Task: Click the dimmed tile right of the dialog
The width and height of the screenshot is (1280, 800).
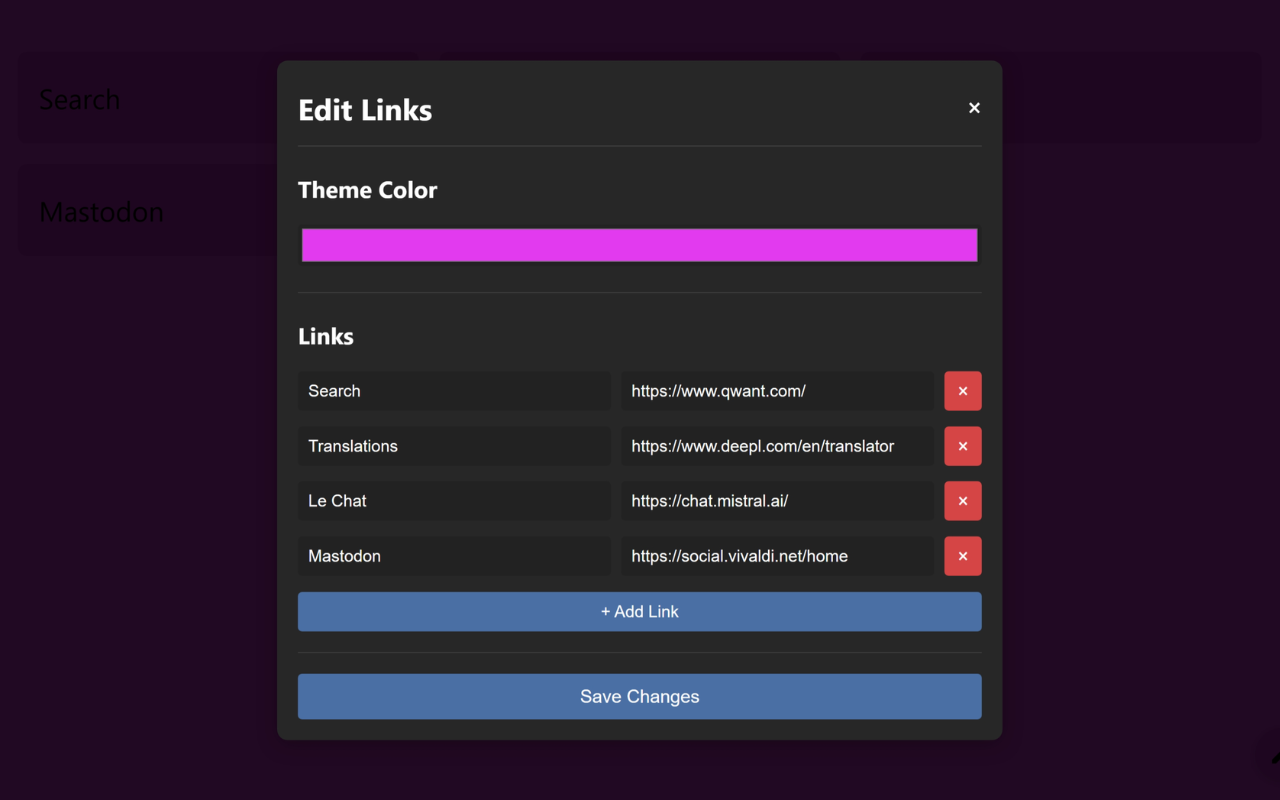Action: coord(1130,99)
